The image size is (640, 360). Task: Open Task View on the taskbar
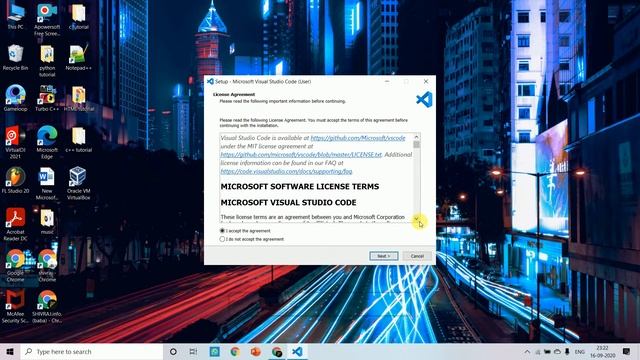193,351
